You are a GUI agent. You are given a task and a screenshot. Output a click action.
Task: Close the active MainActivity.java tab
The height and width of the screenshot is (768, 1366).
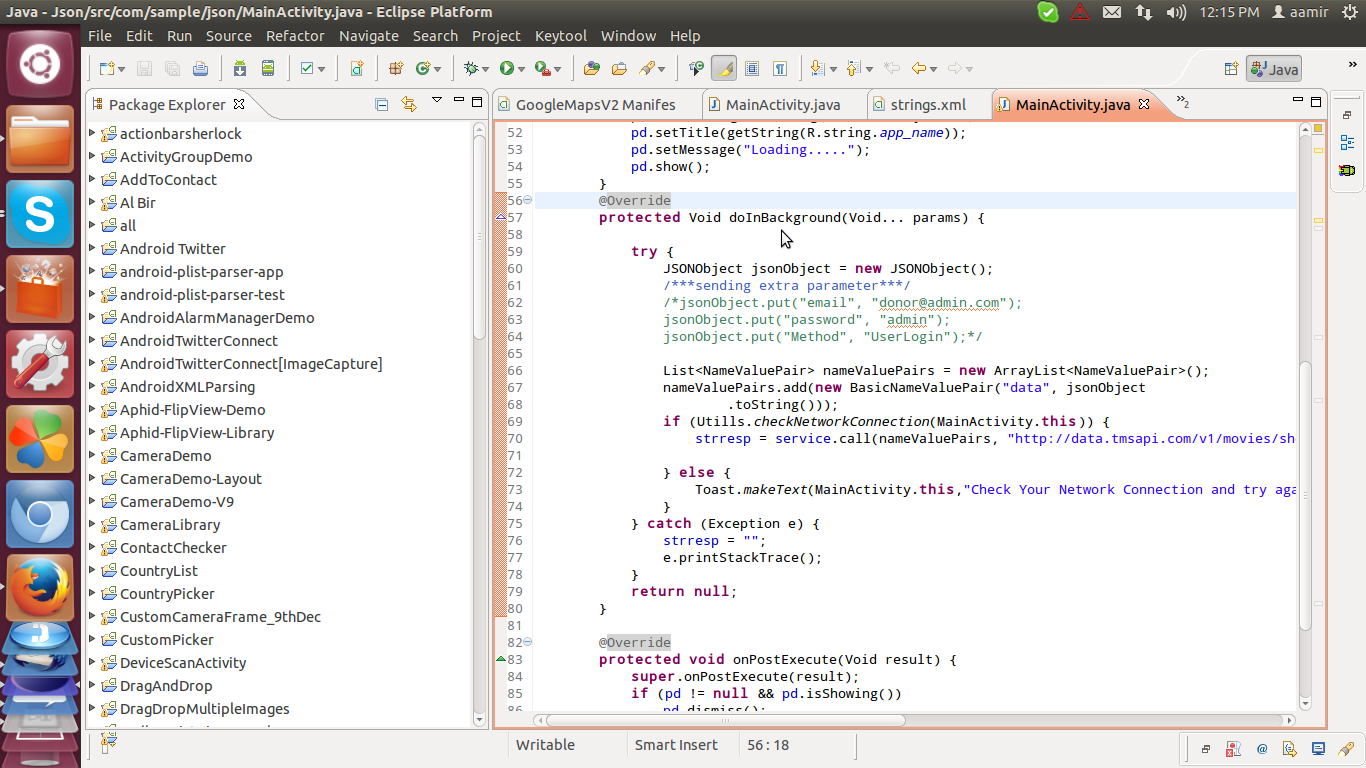(1145, 104)
